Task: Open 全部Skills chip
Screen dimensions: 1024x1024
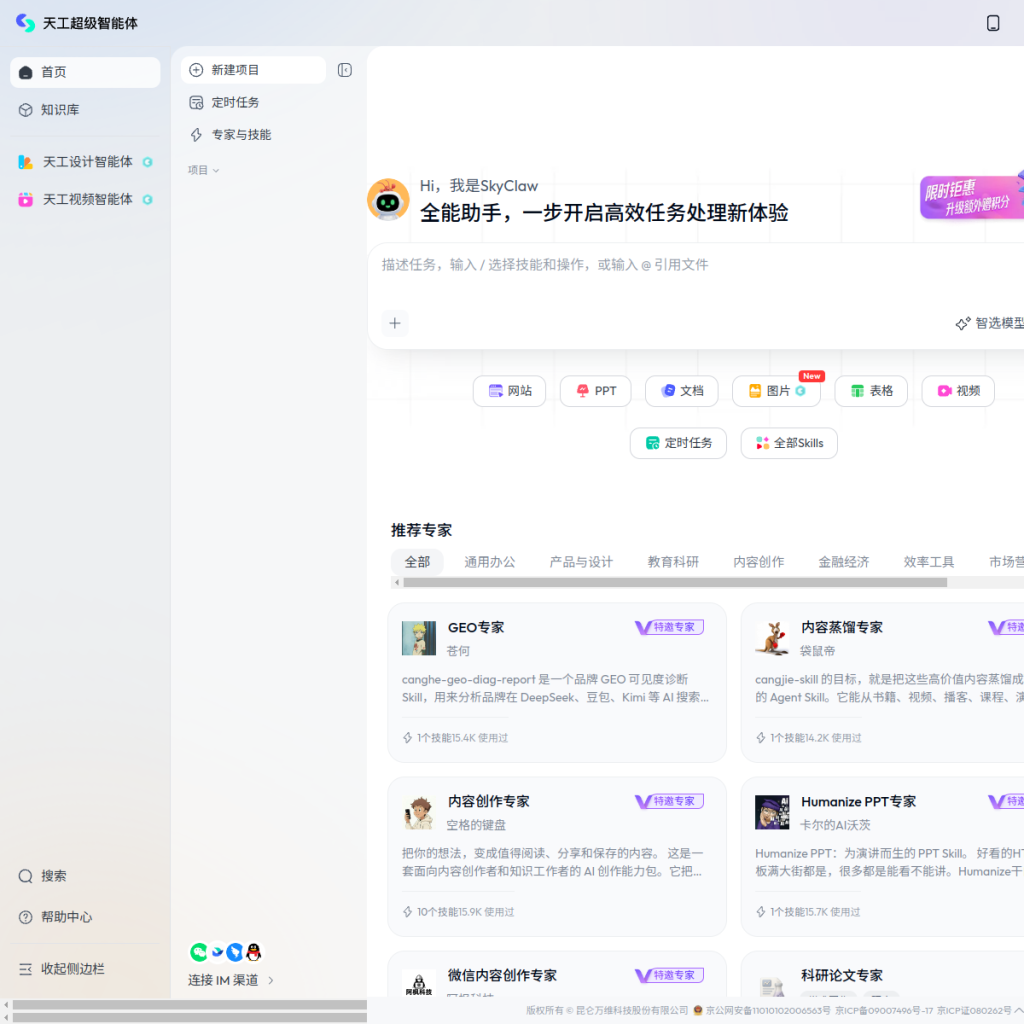Action: click(x=789, y=443)
